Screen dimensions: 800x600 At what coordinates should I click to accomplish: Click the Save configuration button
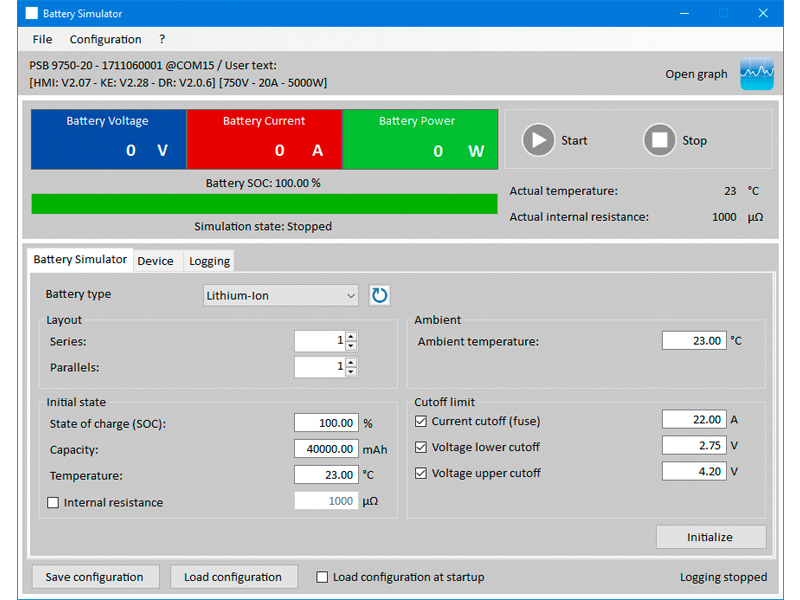pos(94,577)
